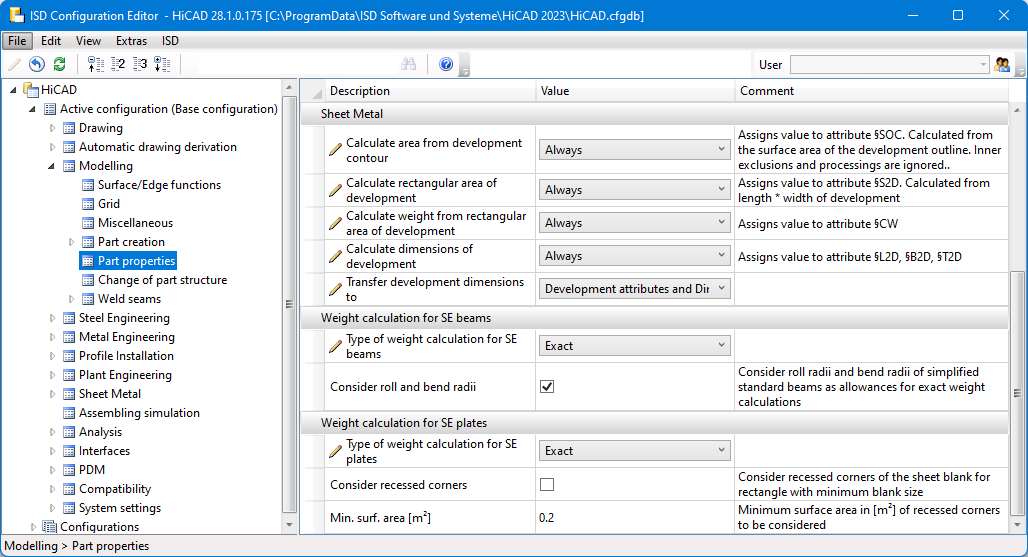This screenshot has width=1028, height=557.
Task: Open the SE plates weight calculation type dropdown
Action: 635,451
